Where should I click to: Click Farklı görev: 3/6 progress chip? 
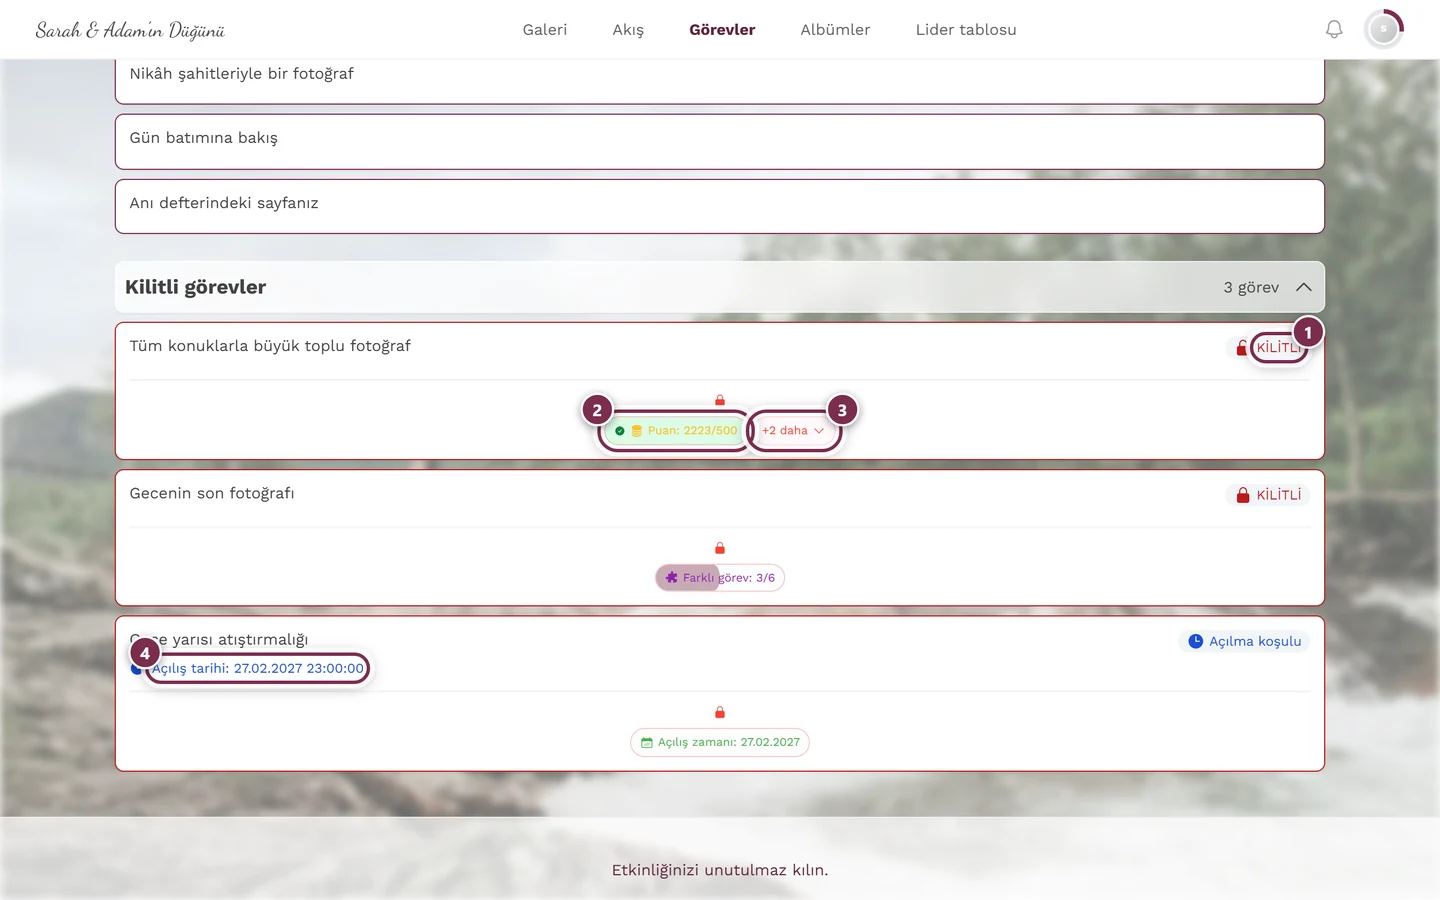[720, 578]
